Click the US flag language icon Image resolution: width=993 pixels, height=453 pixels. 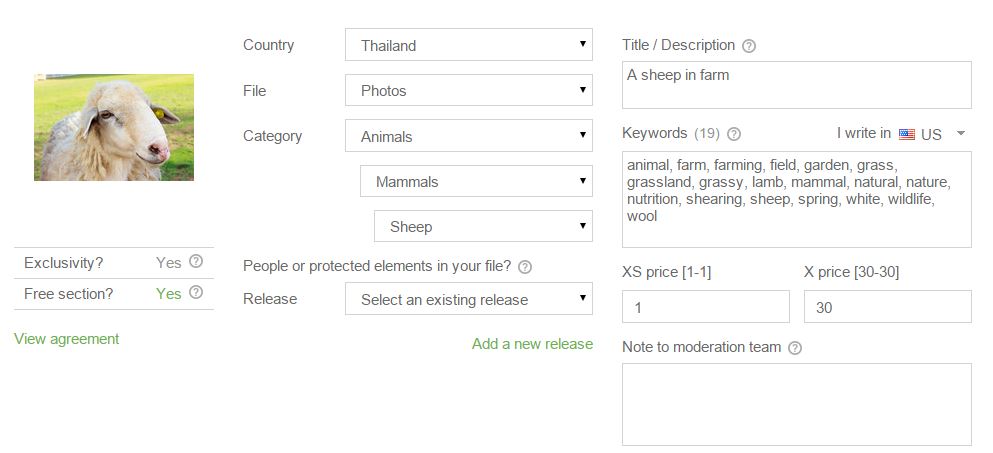907,134
